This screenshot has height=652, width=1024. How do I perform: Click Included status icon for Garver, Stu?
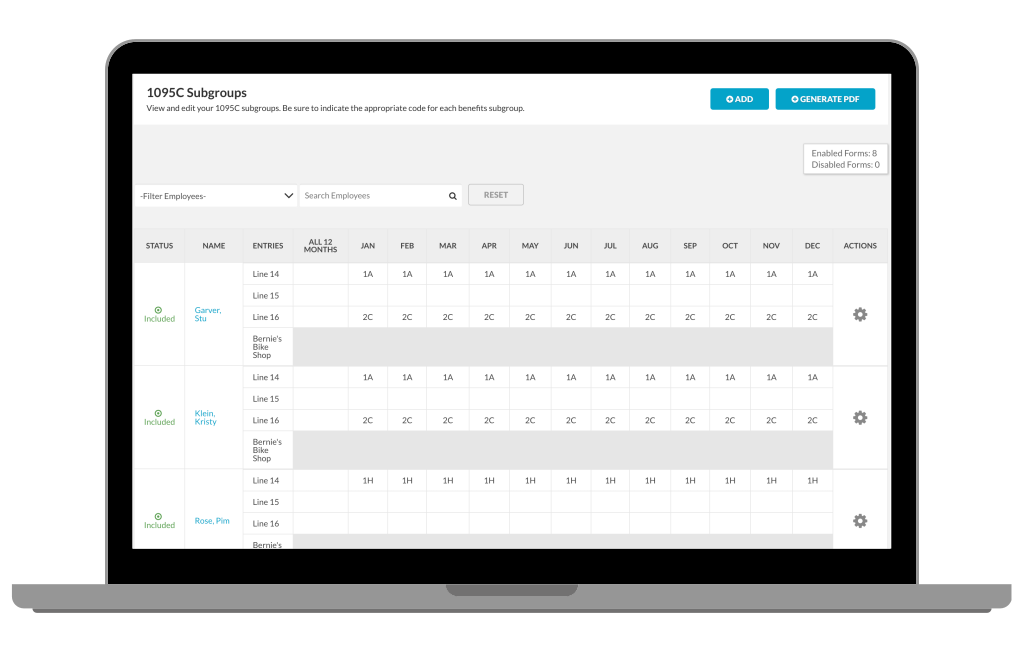(x=158, y=310)
